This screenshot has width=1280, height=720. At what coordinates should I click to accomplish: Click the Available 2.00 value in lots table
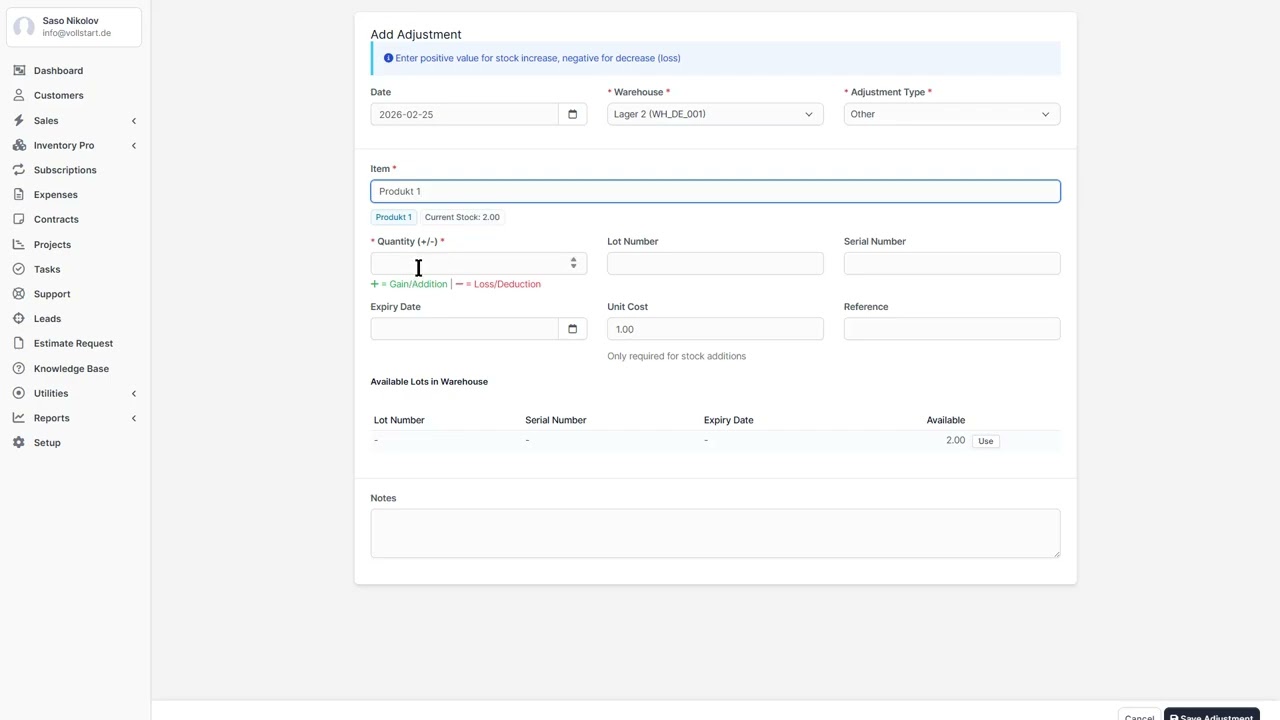(x=955, y=441)
